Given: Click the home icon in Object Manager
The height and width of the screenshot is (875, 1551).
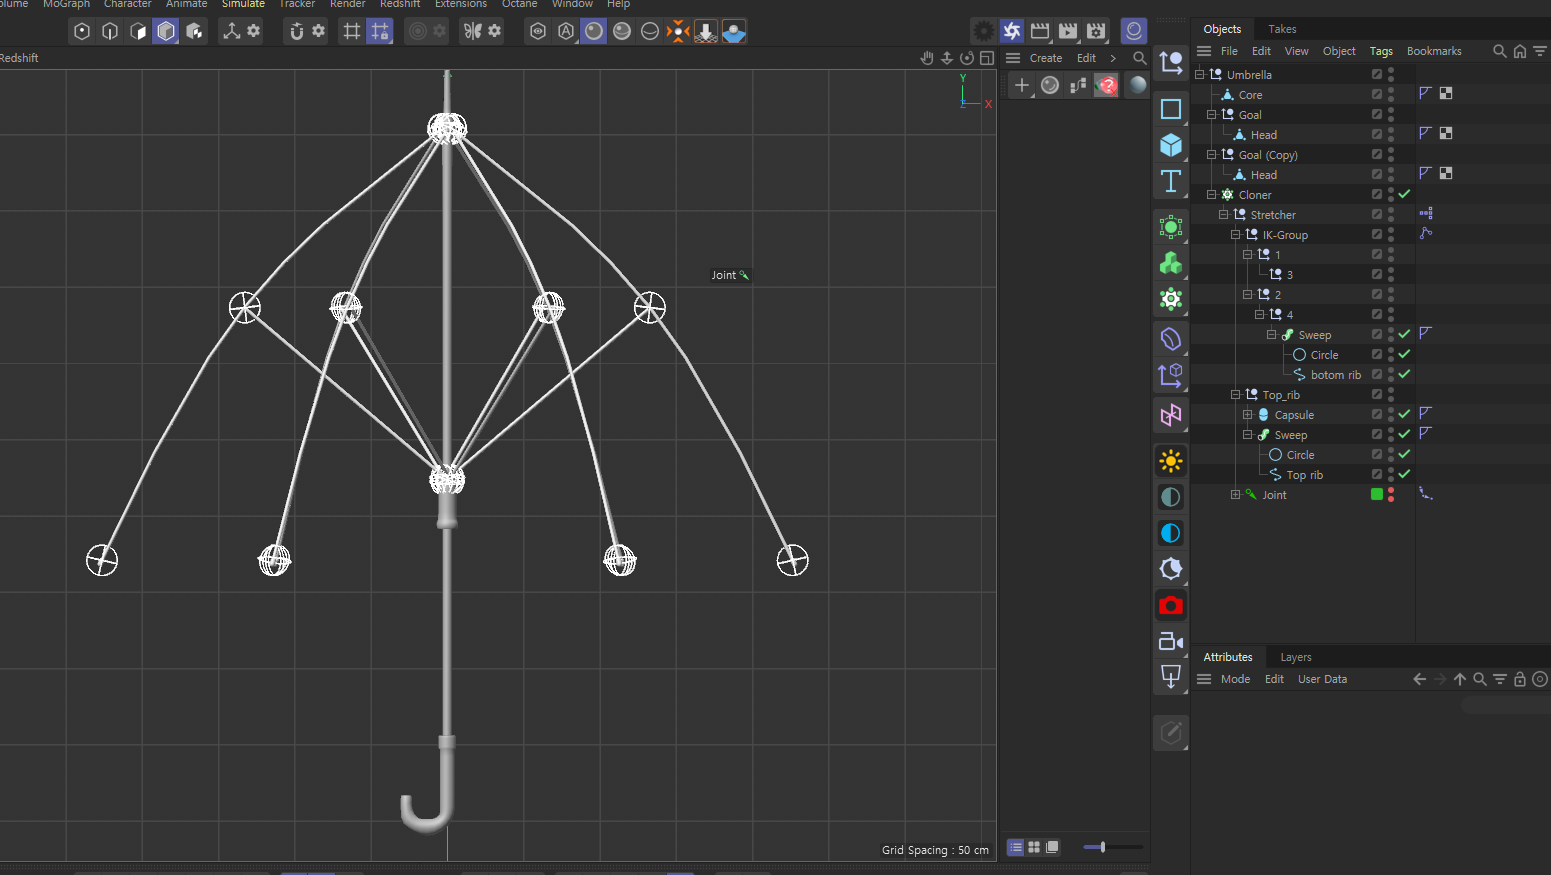Looking at the screenshot, I should (1520, 51).
